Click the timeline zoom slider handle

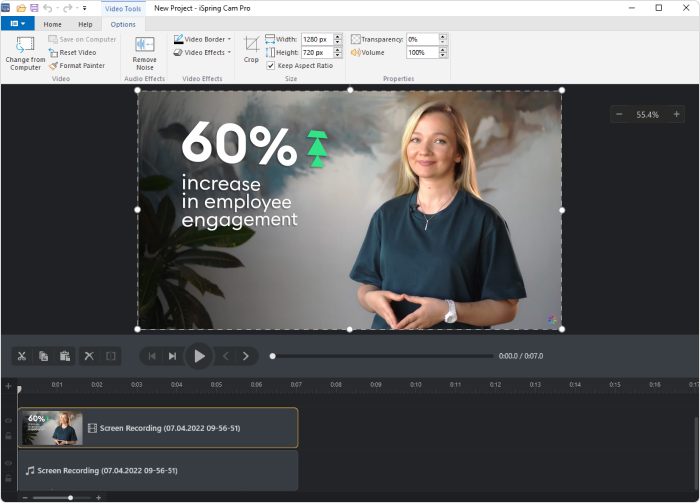(71, 498)
